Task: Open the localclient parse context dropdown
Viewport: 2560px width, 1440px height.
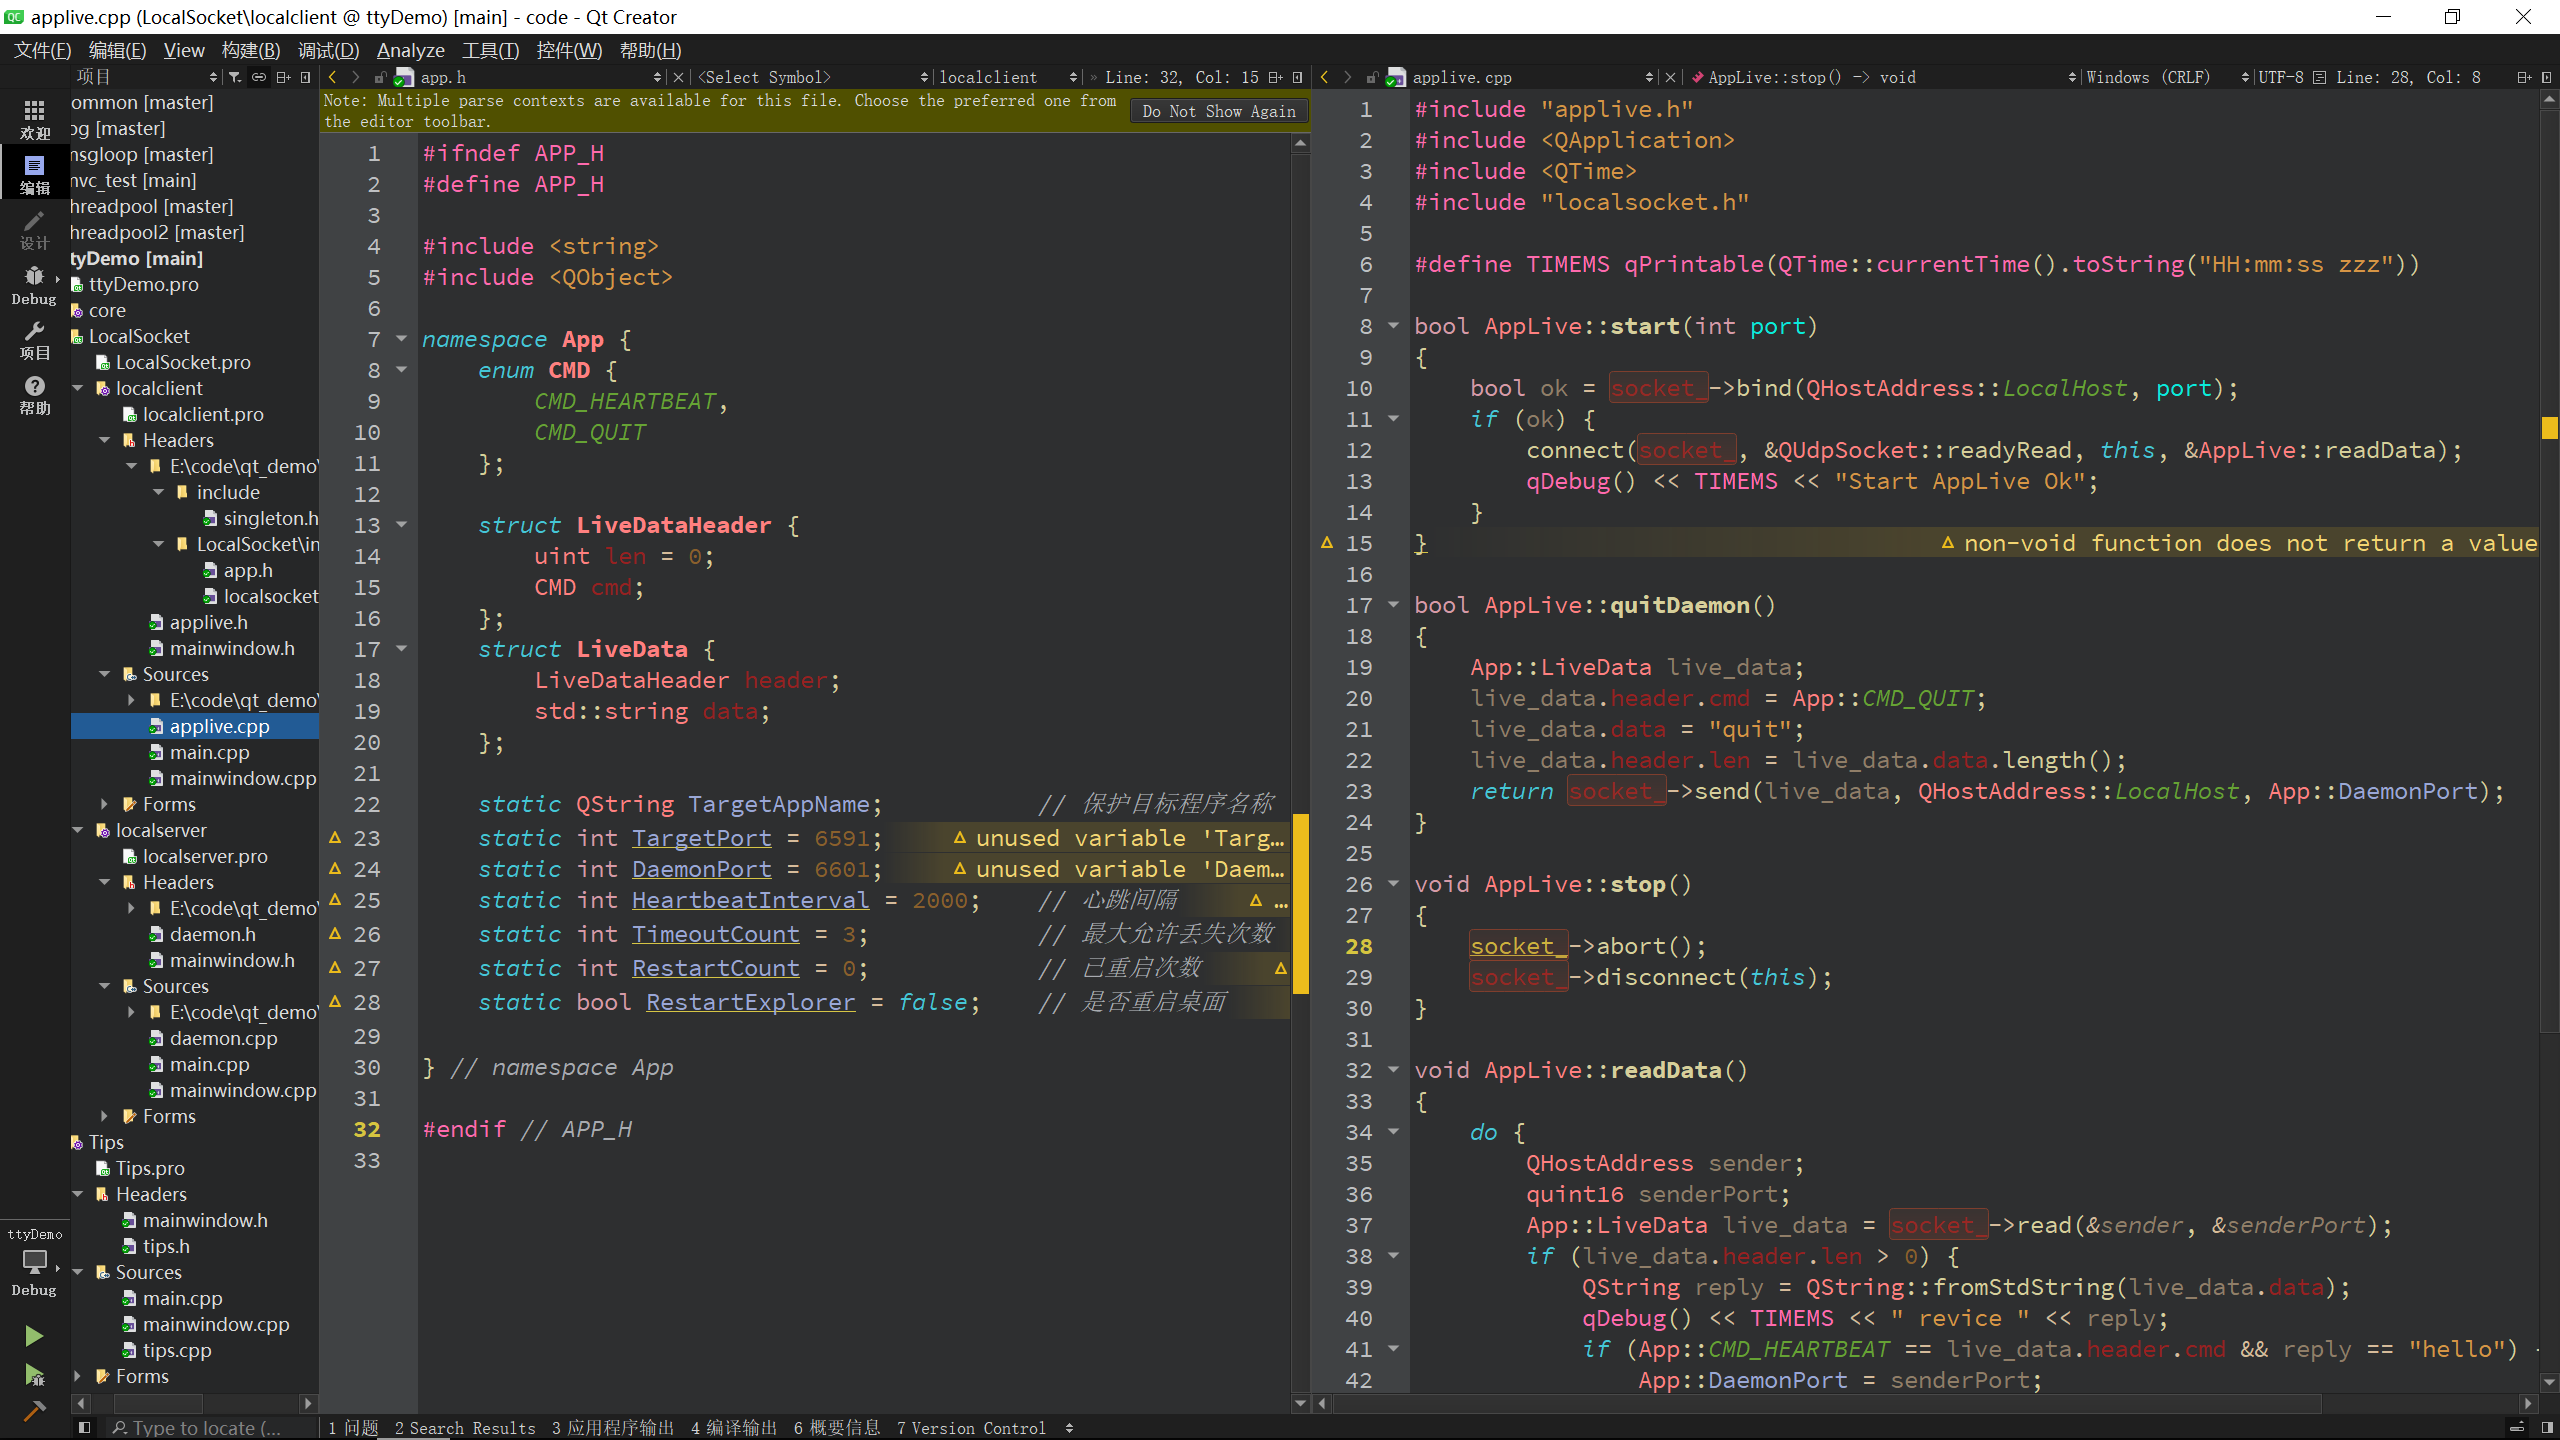Action: [1008, 77]
